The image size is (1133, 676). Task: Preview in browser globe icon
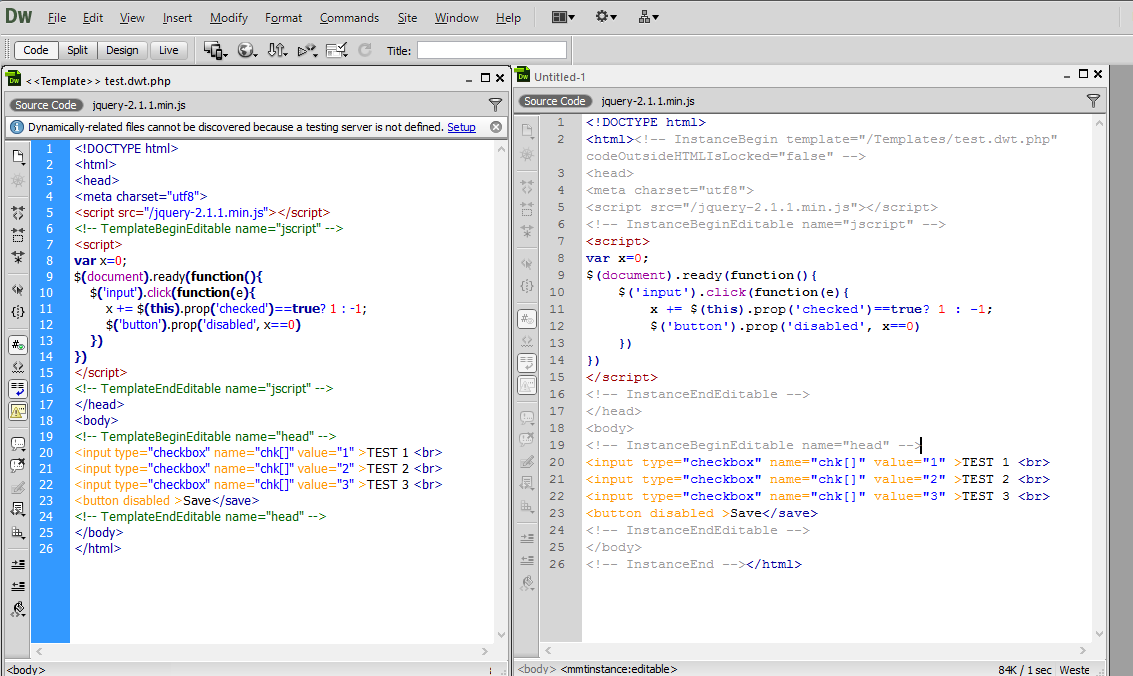(x=247, y=51)
